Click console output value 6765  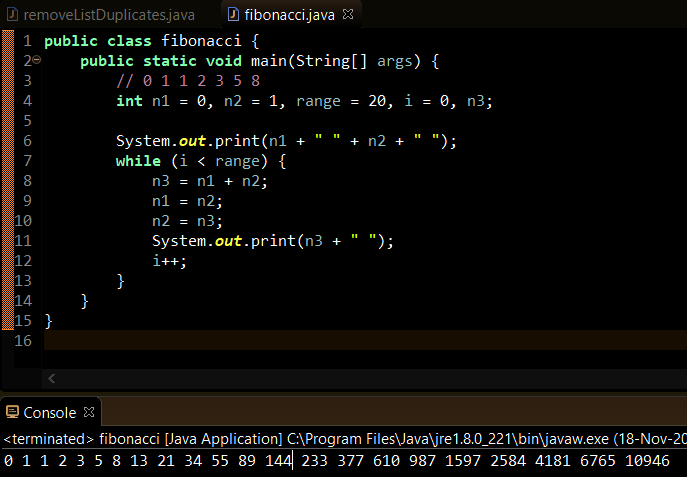(598, 461)
